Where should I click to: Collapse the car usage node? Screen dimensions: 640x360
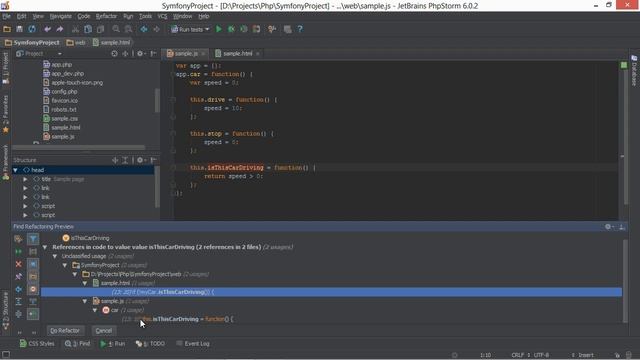click(x=95, y=310)
